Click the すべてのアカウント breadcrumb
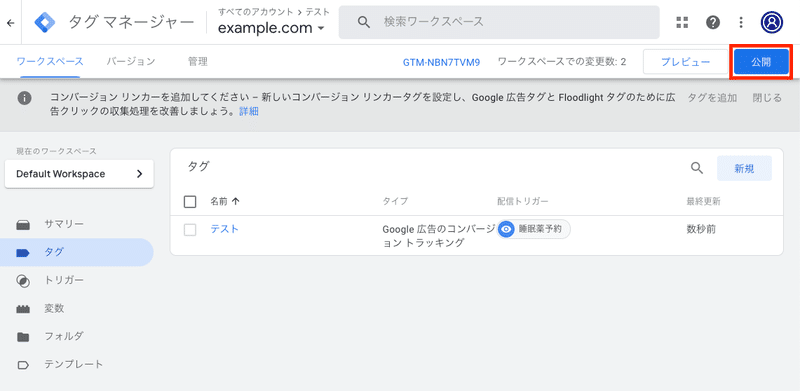Viewport: 800px width, 391px height. [256, 12]
